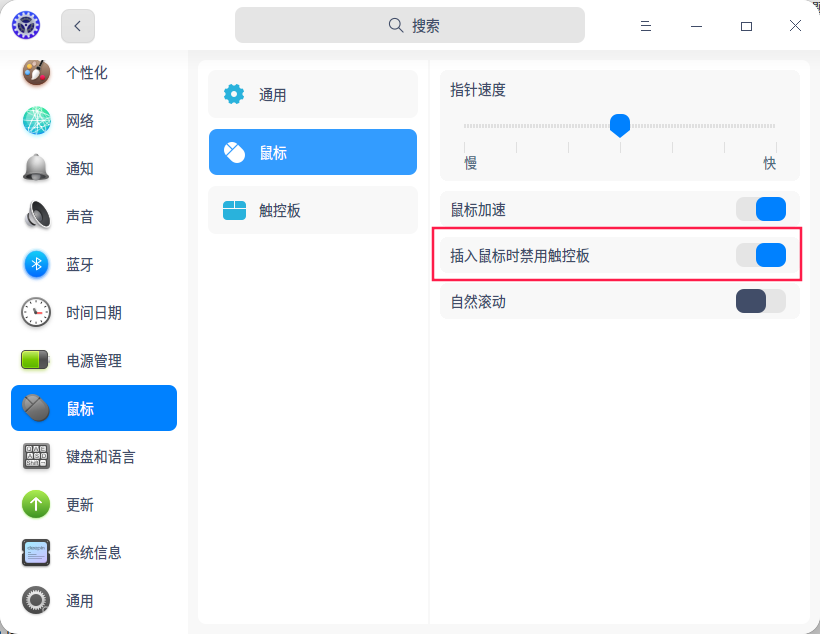The width and height of the screenshot is (820, 634).
Task: Maximize the Control Center window
Action: point(746,26)
